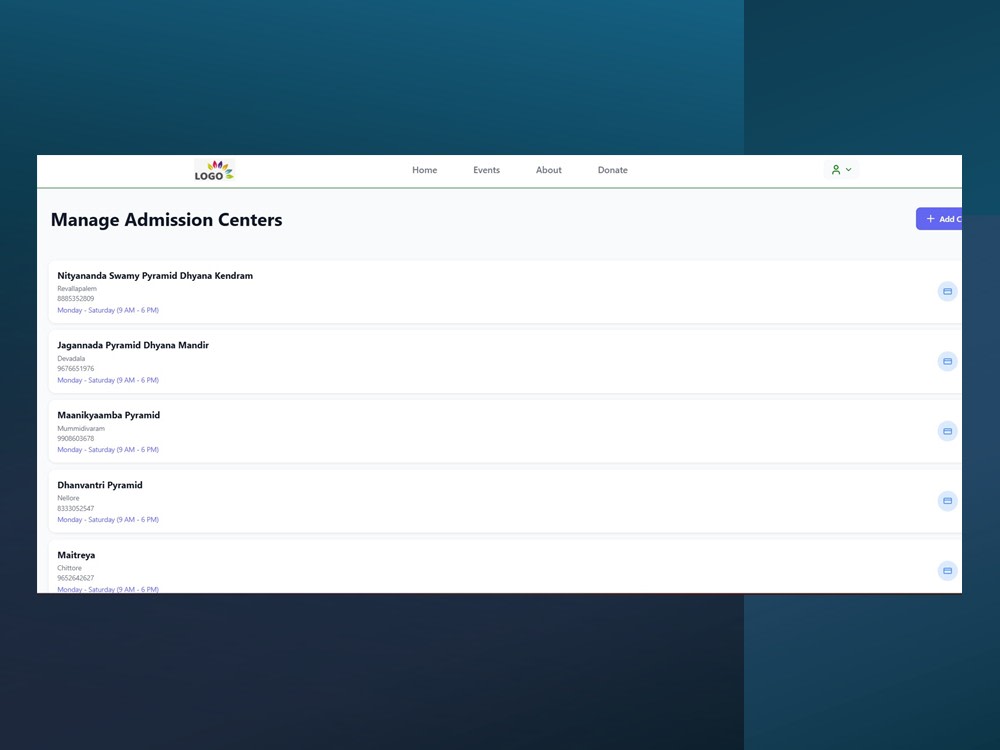Click action icon for Dhanvantri Pyramid
Viewport: 1000px width, 750px height.
pyautogui.click(x=947, y=501)
